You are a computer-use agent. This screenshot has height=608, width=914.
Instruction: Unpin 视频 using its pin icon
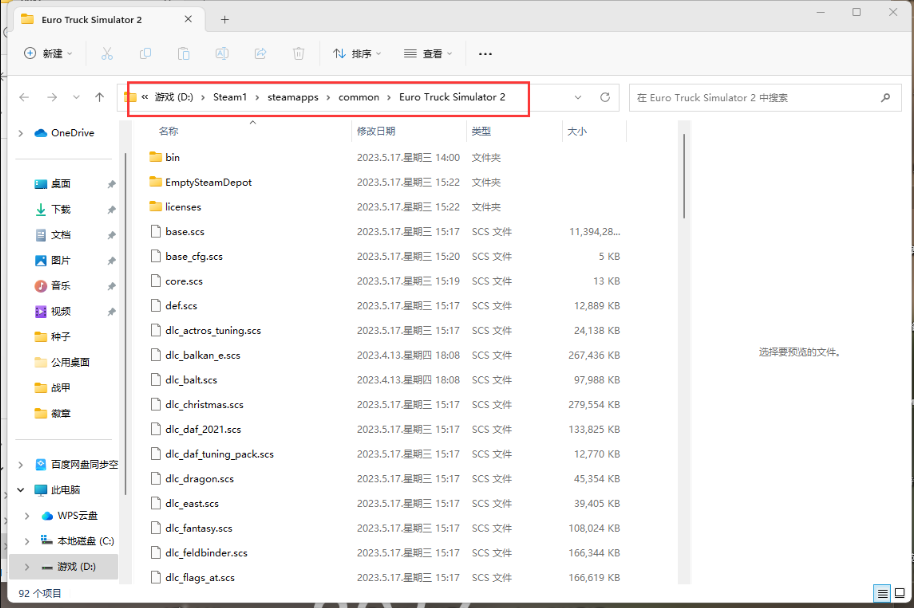(111, 312)
